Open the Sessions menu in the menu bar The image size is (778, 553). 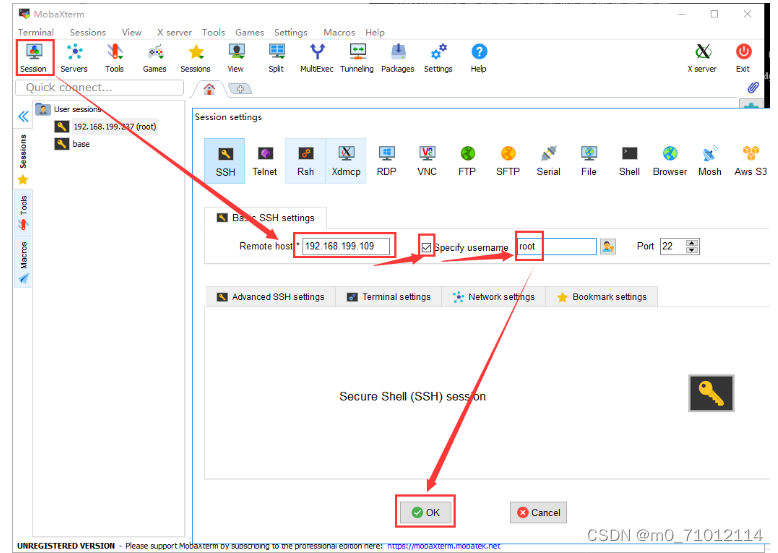88,32
